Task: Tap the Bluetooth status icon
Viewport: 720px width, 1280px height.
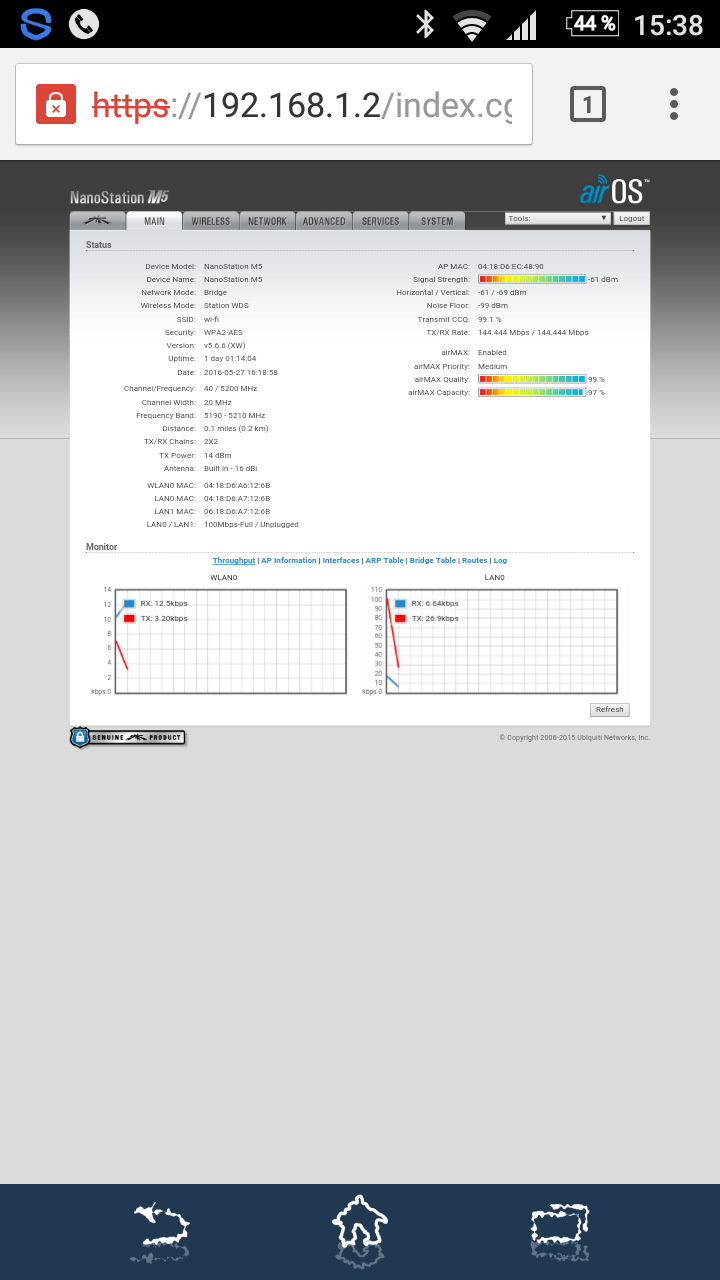Action: click(x=425, y=24)
